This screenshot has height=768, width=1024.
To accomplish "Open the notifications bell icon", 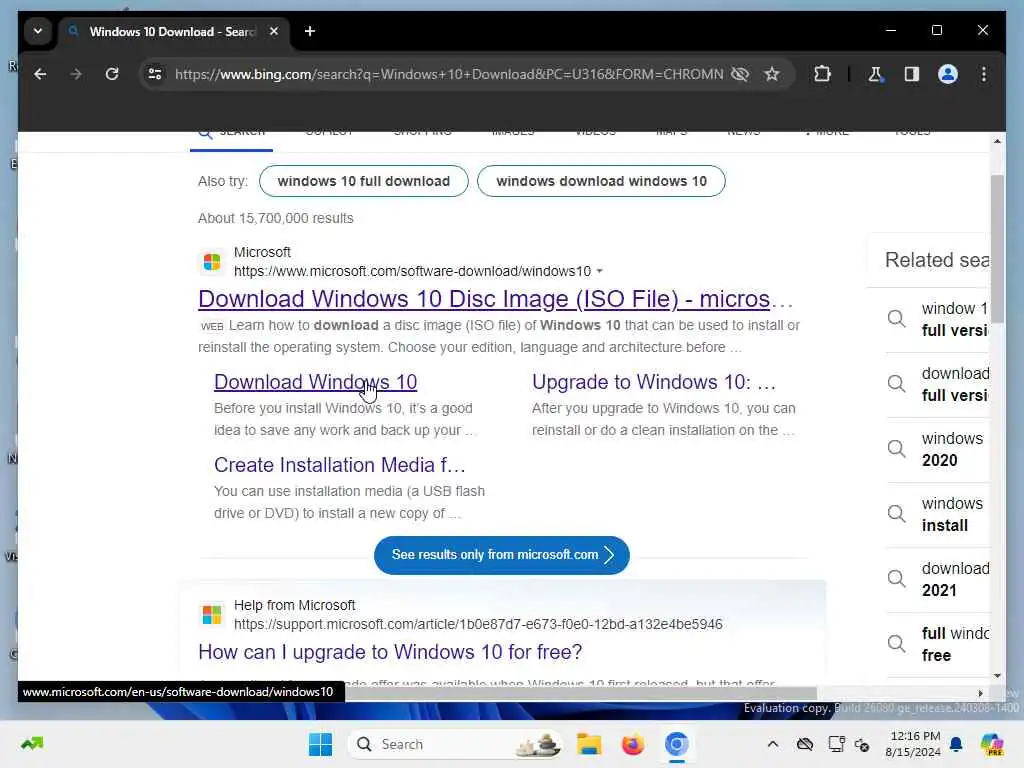I will pos(956,744).
